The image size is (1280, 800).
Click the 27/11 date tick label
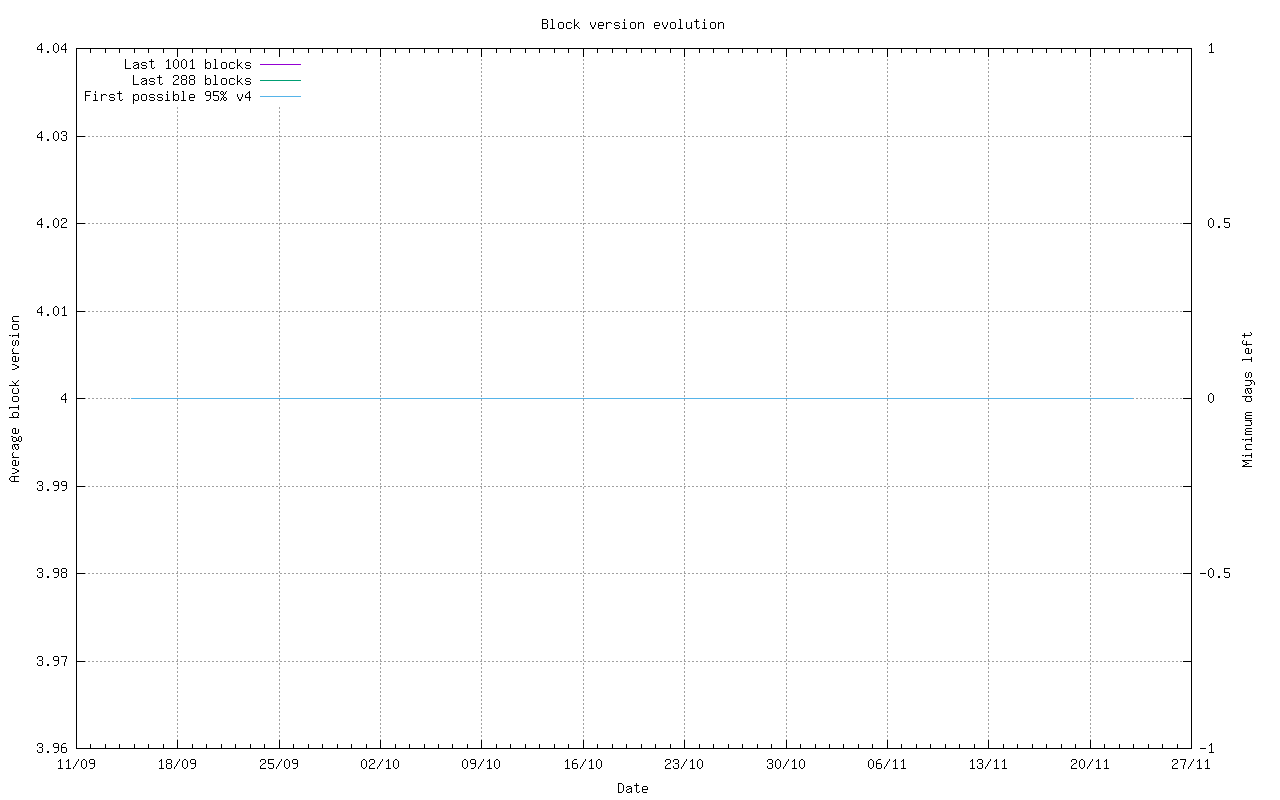click(1190, 764)
